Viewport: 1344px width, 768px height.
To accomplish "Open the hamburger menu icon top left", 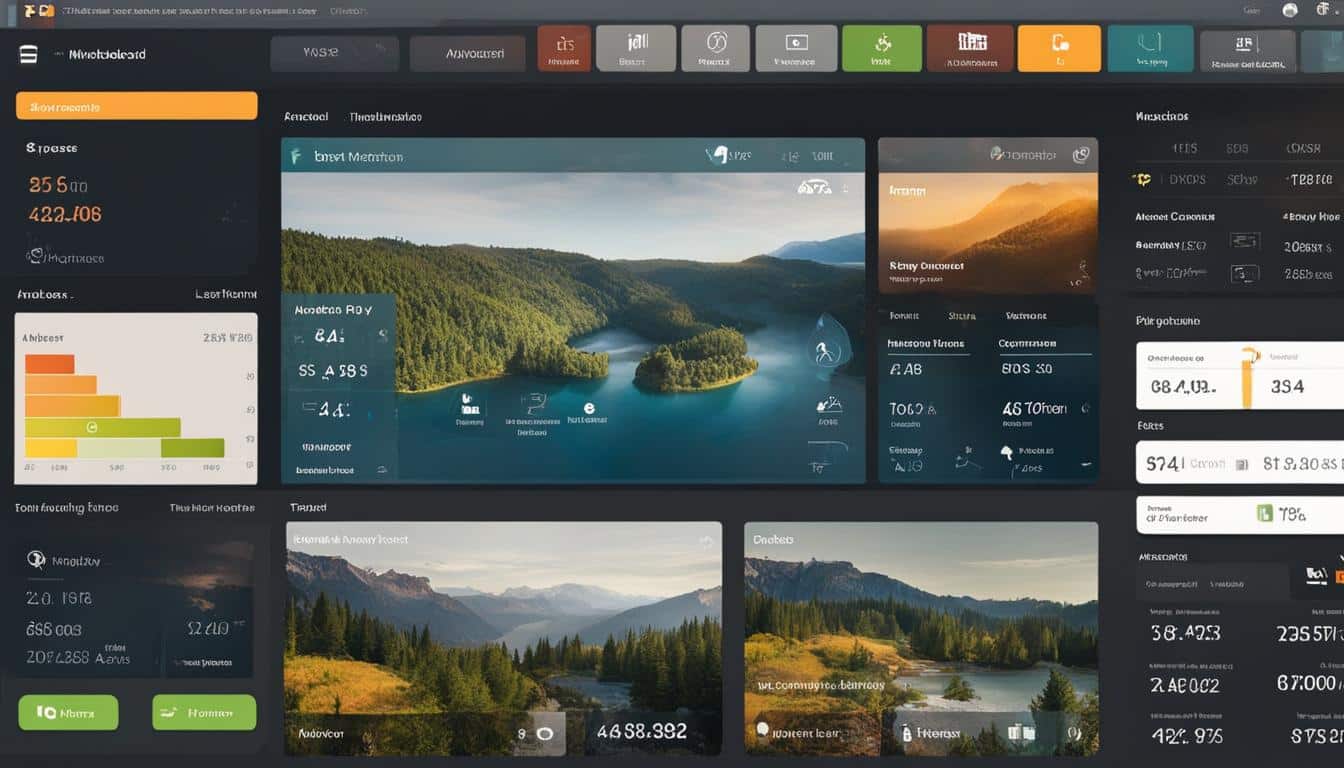I will [28, 54].
